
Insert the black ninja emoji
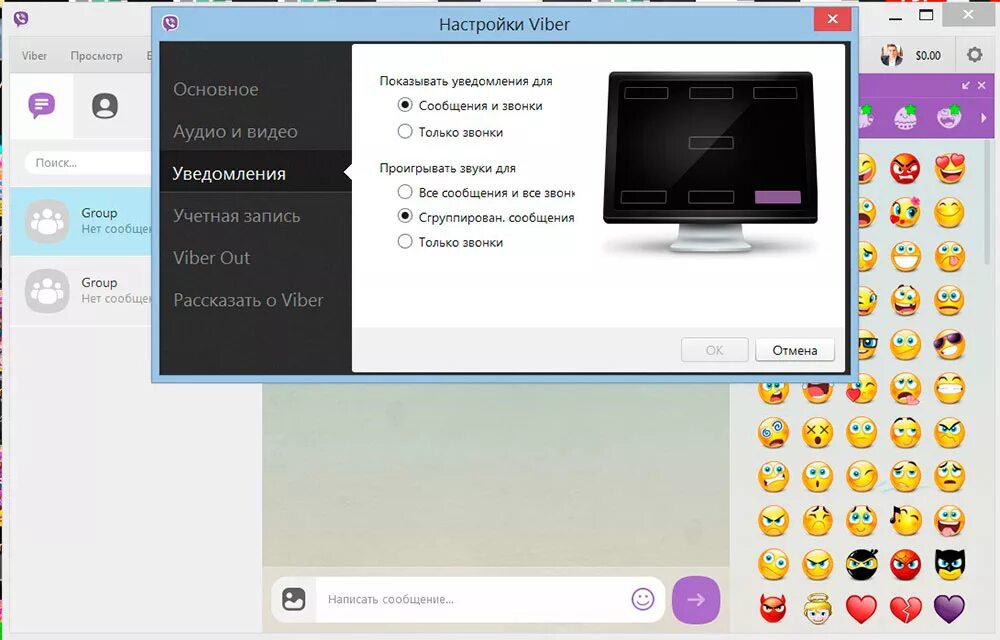[862, 565]
